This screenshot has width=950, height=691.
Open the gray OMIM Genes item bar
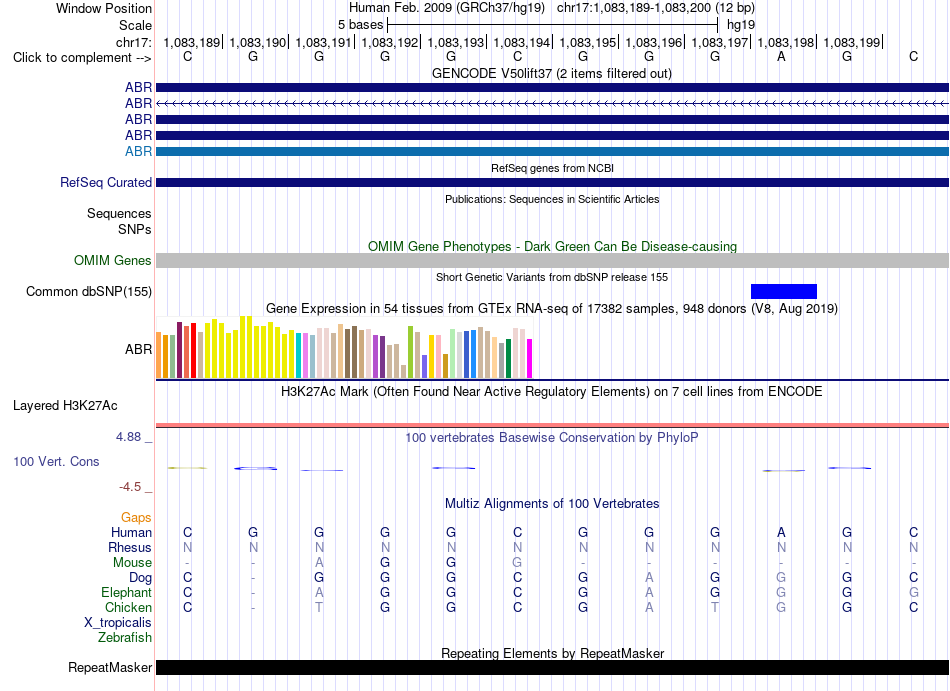pos(552,260)
